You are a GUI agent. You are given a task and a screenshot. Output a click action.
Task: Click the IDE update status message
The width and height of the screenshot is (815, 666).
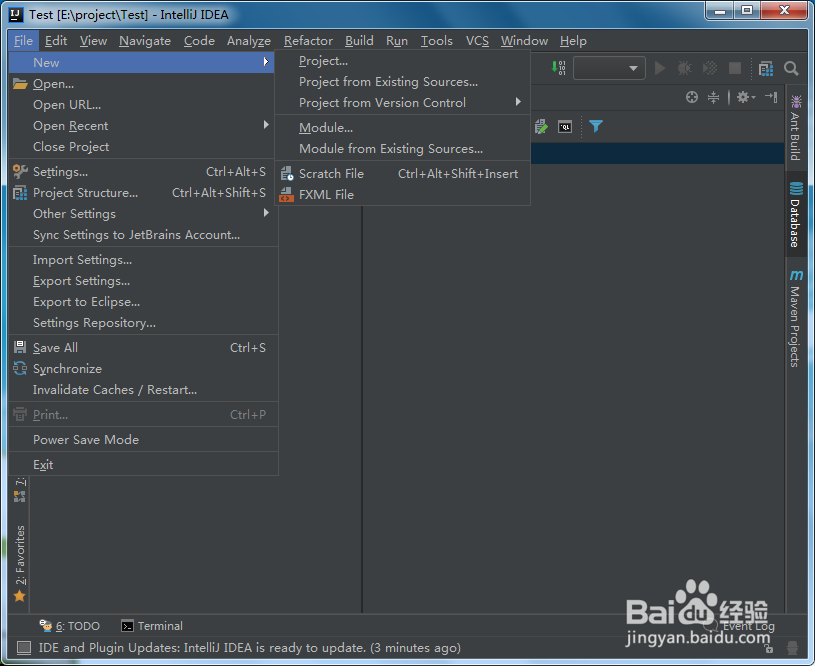[x=249, y=648]
